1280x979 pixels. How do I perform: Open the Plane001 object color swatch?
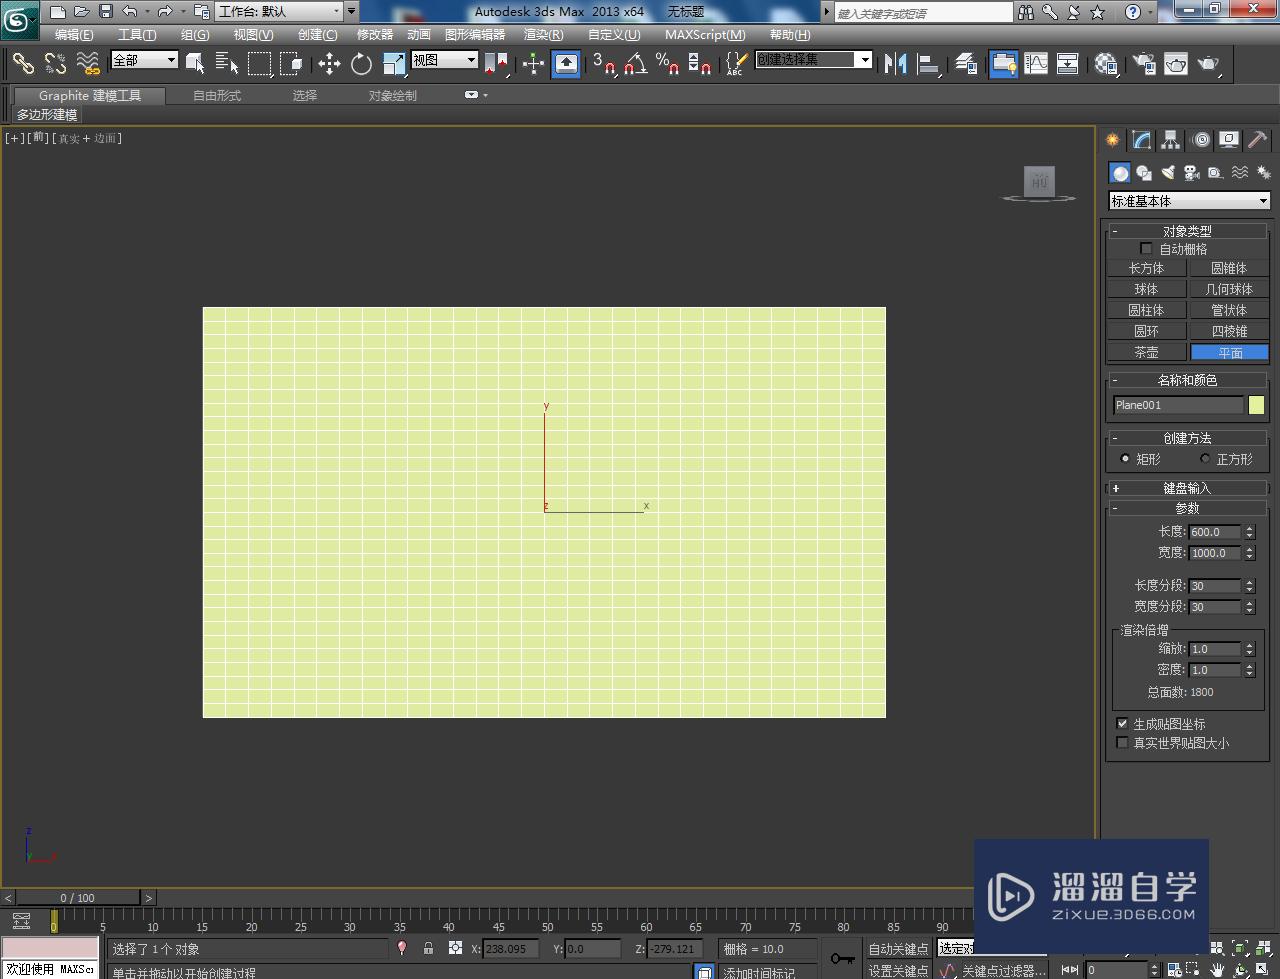tap(1256, 405)
